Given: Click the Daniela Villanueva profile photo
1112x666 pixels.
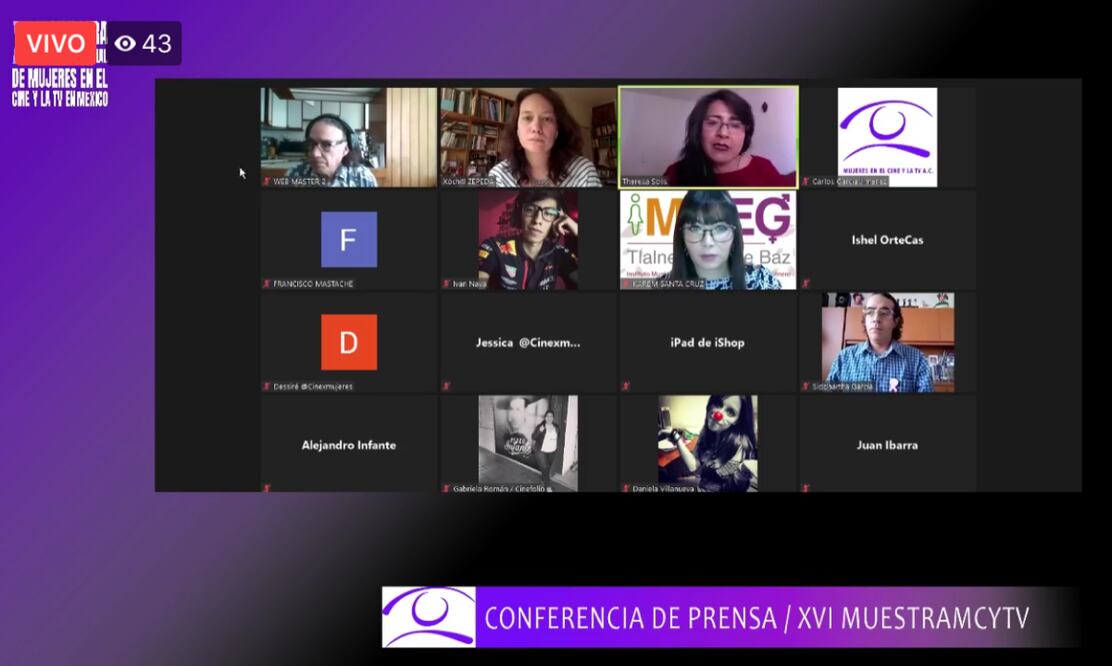Looking at the screenshot, I should pyautogui.click(x=707, y=441).
